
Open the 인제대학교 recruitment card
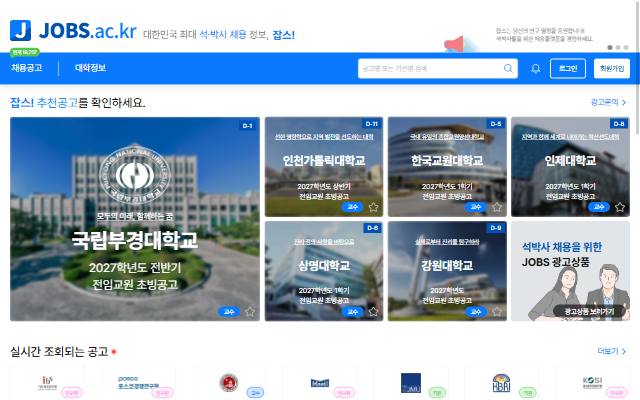[x=570, y=167]
